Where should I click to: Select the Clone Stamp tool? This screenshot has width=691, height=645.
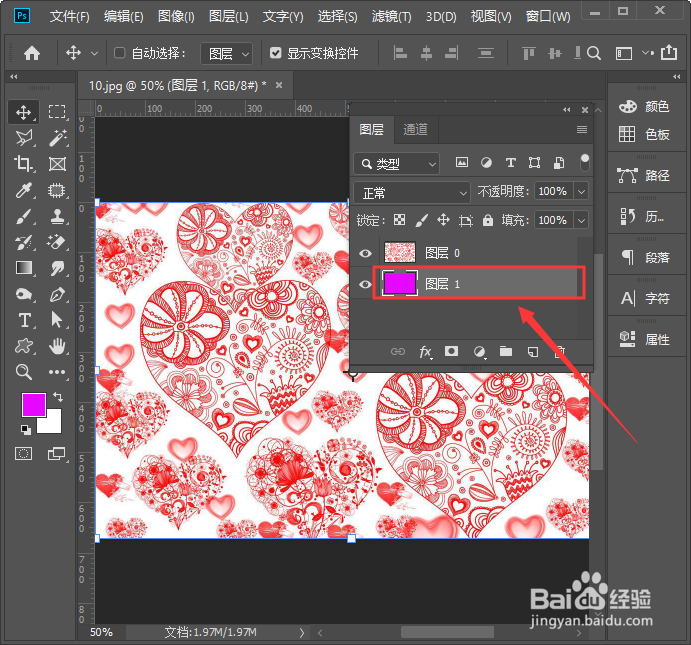pos(57,216)
